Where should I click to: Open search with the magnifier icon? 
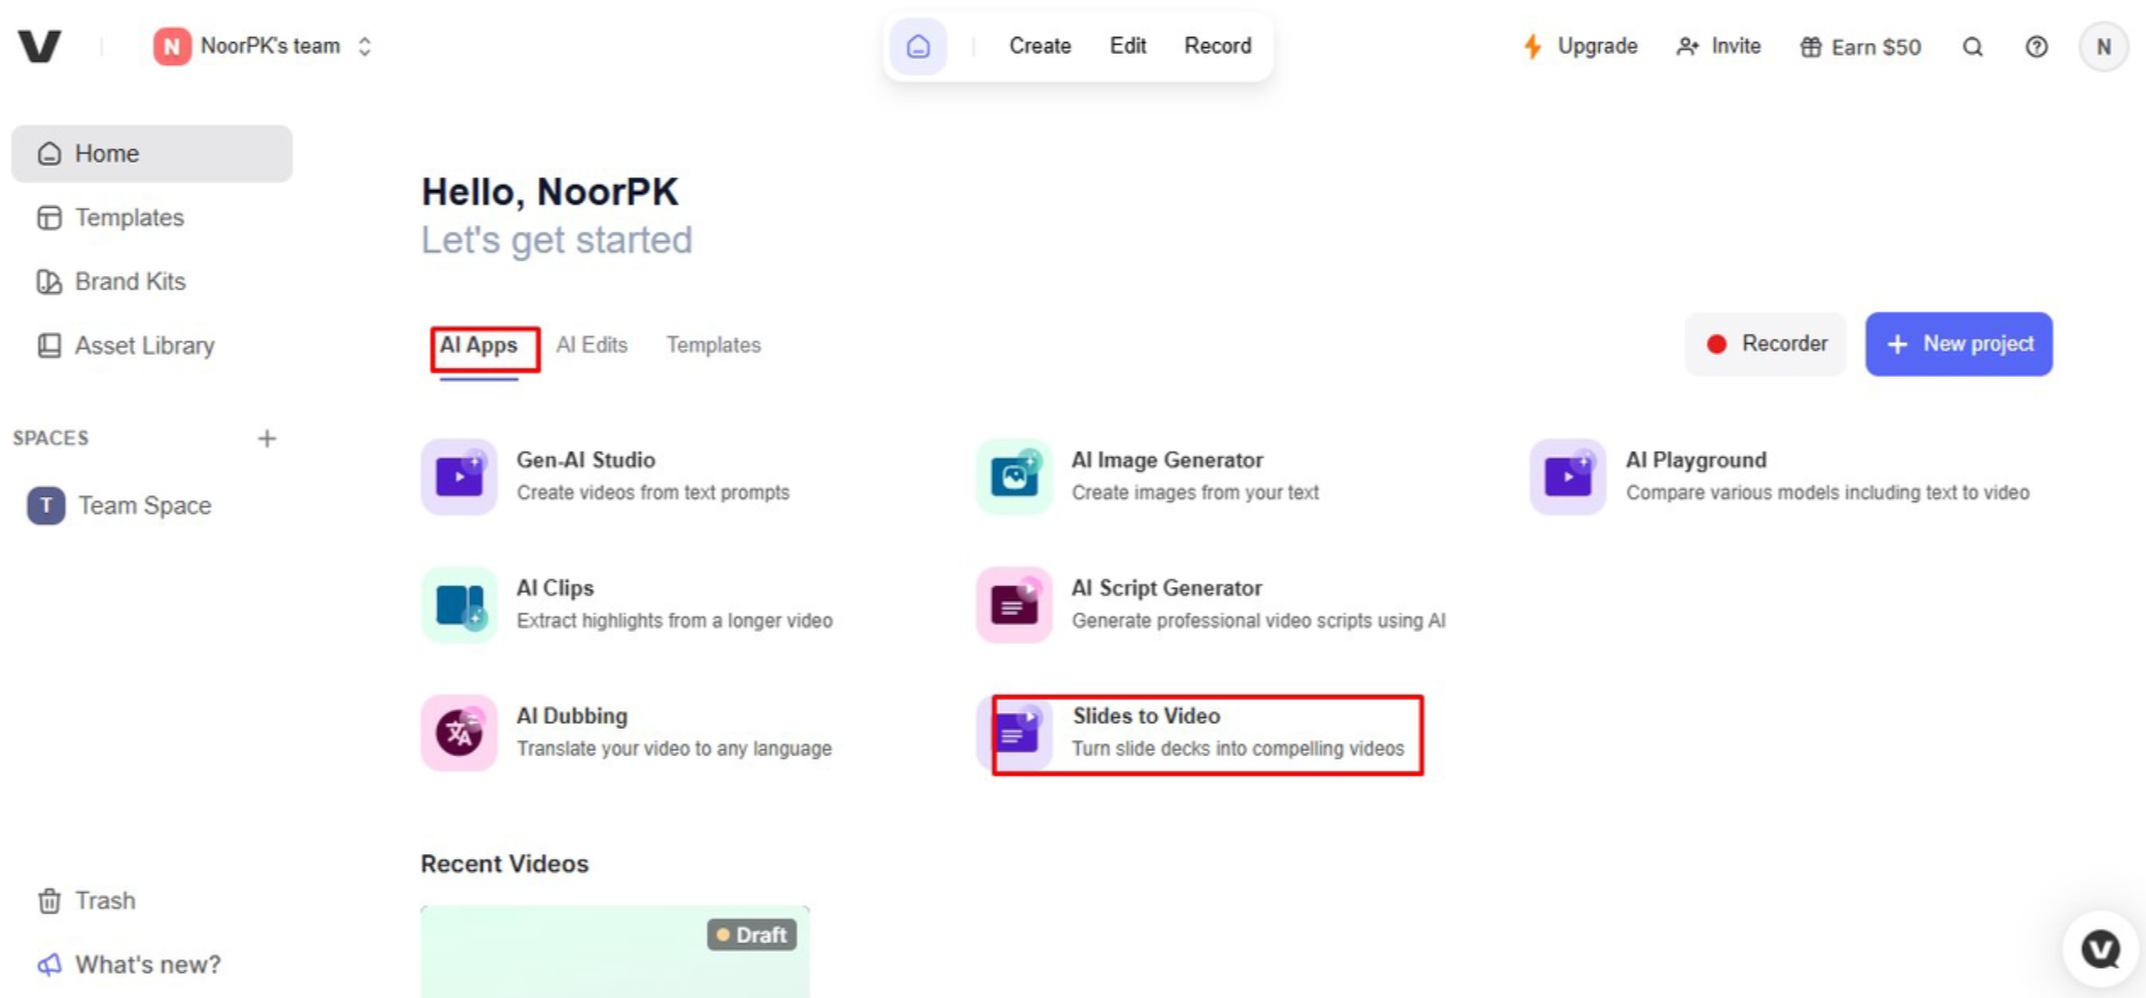(1972, 47)
